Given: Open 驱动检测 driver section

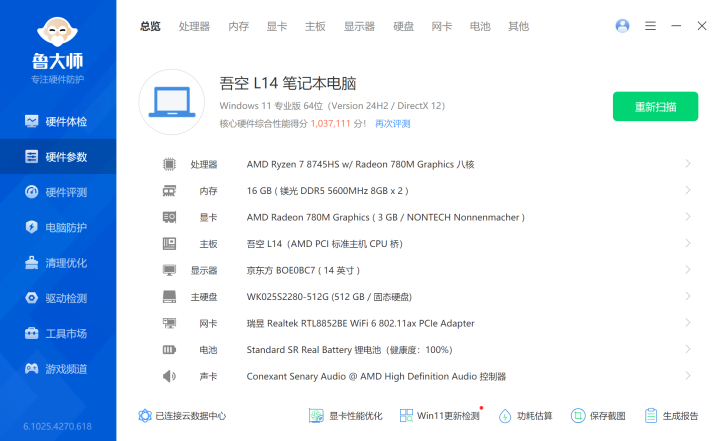Looking at the screenshot, I should click(x=58, y=298).
